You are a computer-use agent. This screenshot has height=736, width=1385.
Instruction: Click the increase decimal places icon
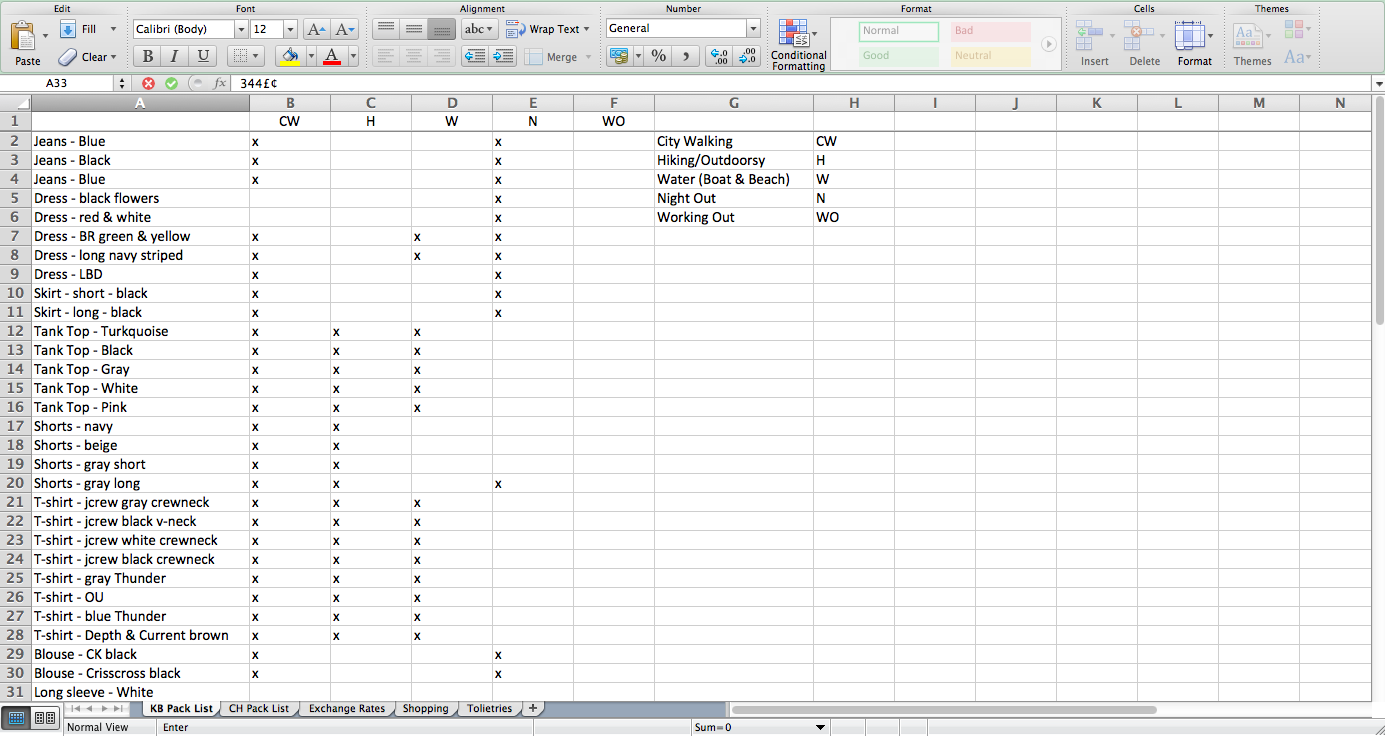[718, 56]
